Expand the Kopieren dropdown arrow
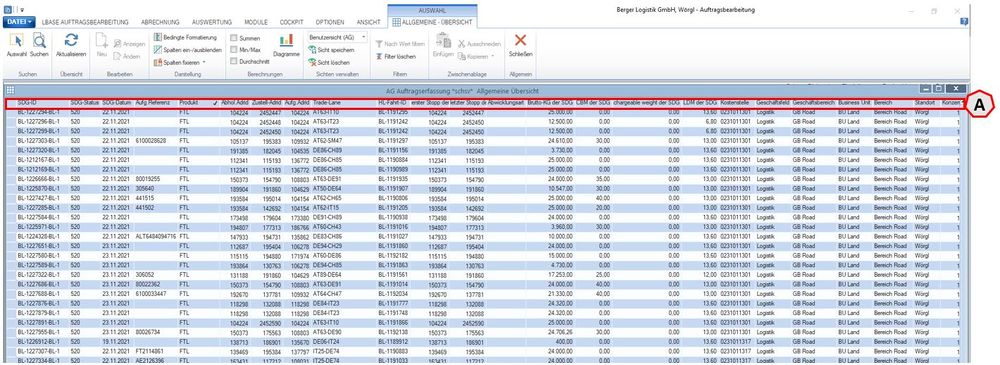This screenshot has width=1000, height=365. tap(492, 57)
